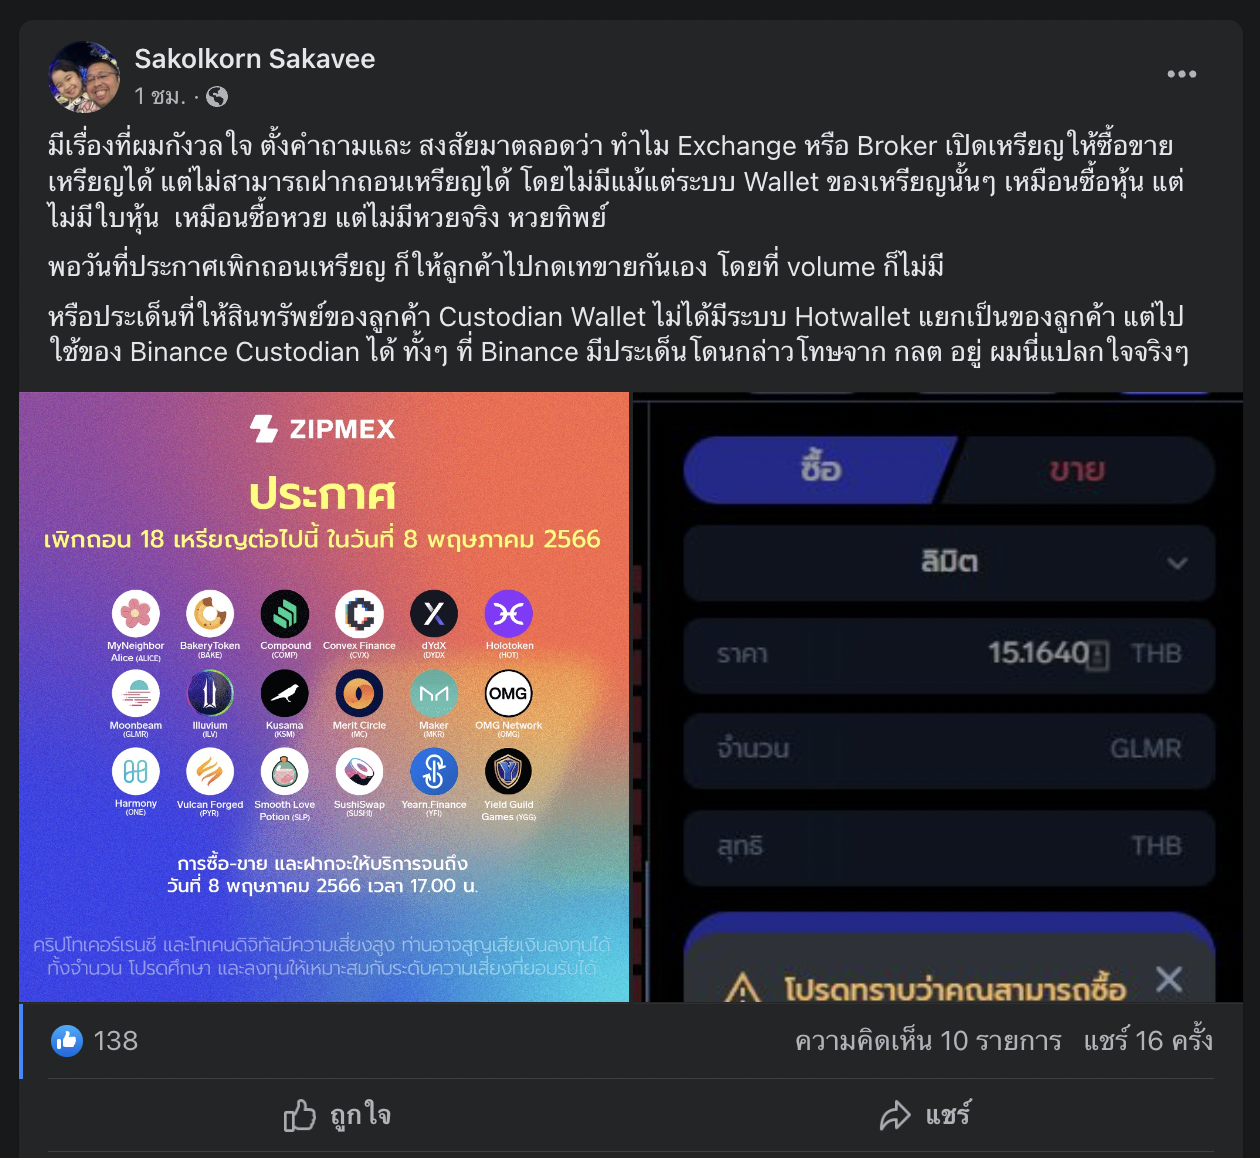
Task: Click the Compound coin icon
Action: point(285,614)
